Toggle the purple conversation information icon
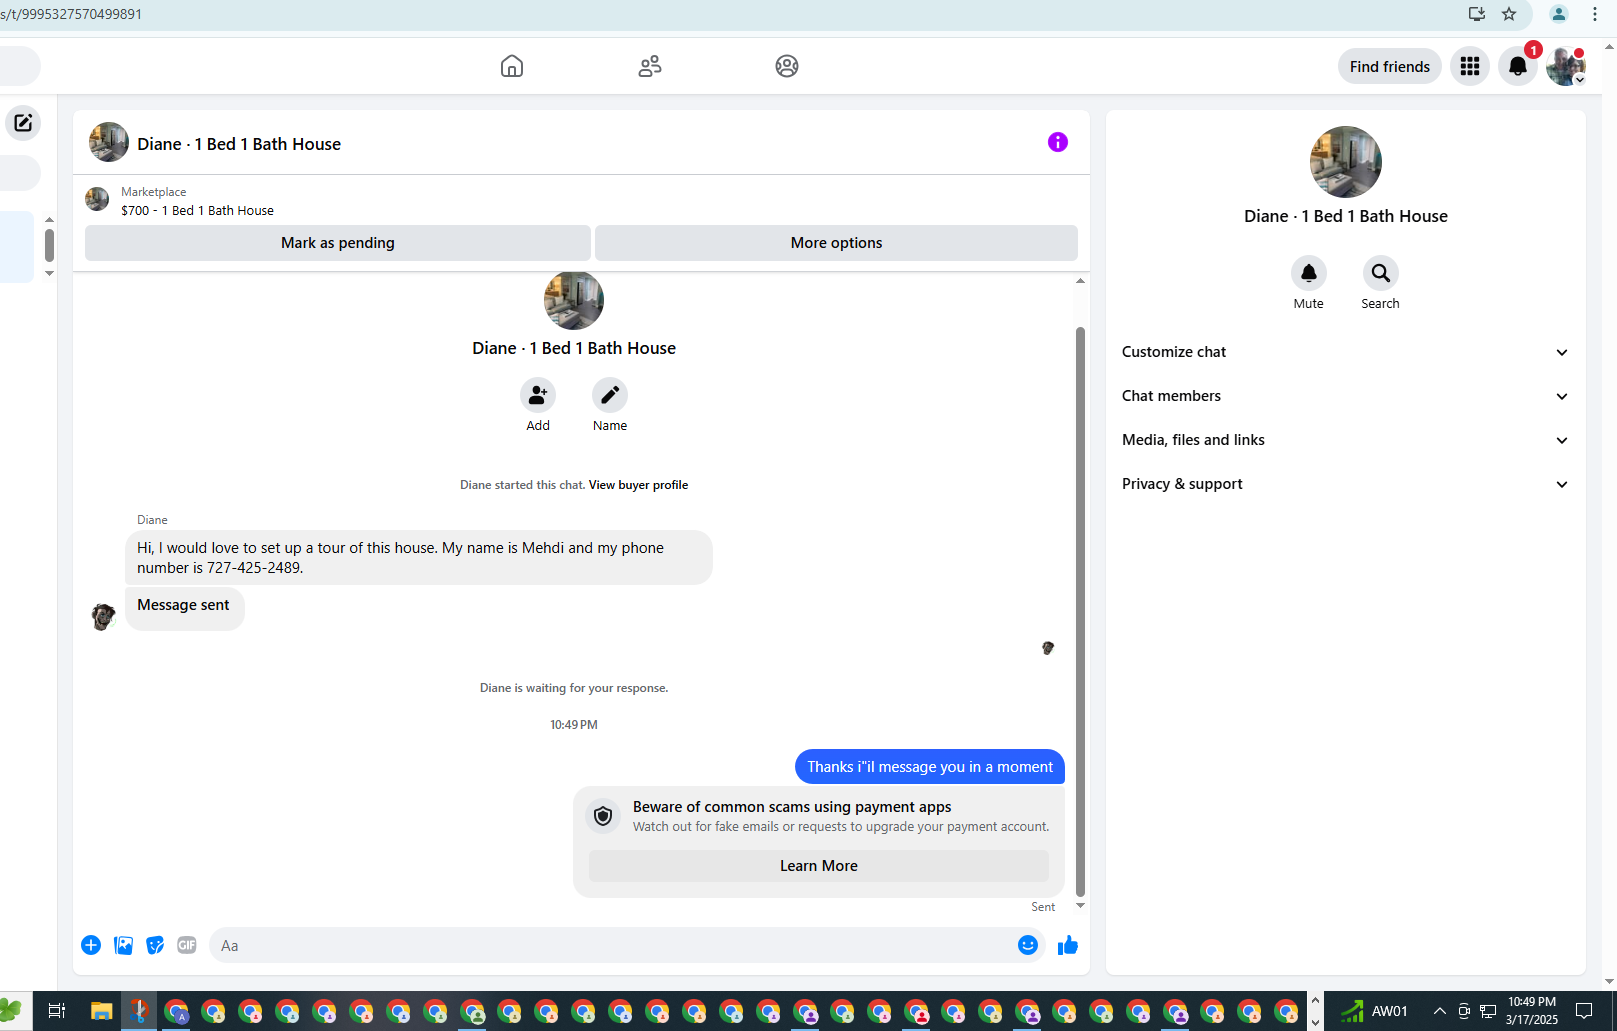Image resolution: width=1617 pixels, height=1031 pixels. 1058,142
